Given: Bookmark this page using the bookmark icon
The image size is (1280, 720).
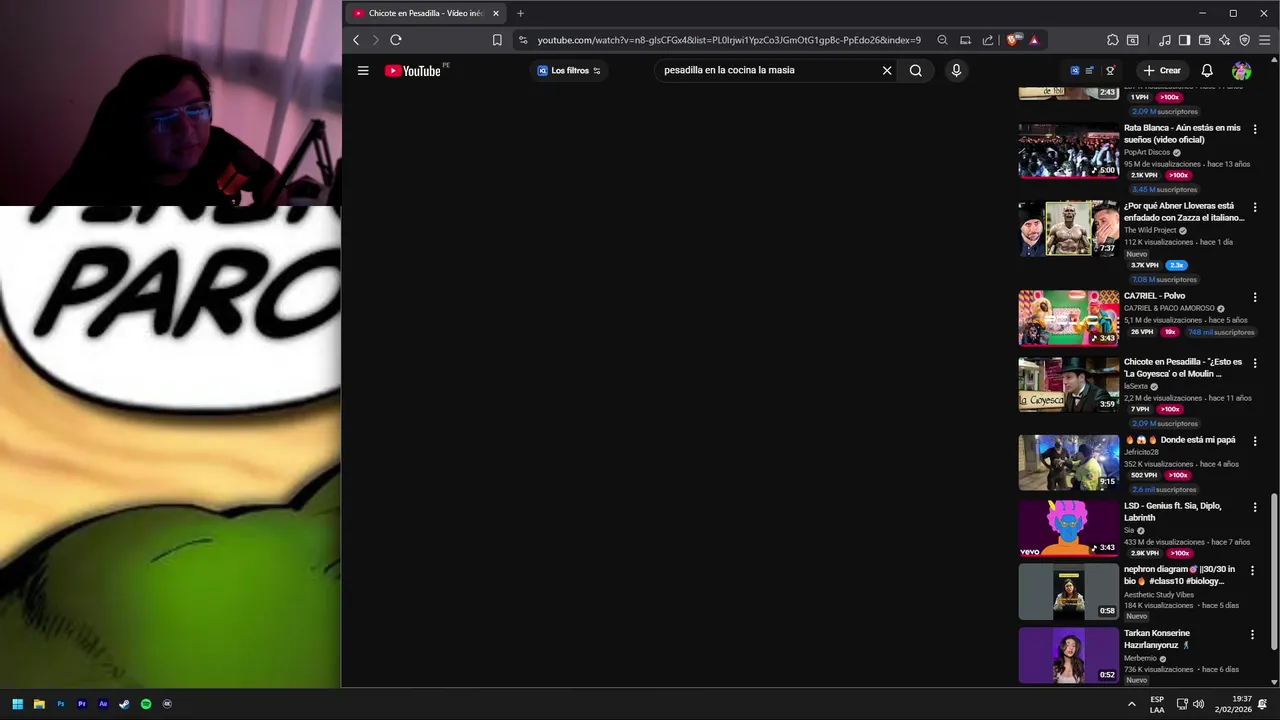Looking at the screenshot, I should click(x=497, y=40).
